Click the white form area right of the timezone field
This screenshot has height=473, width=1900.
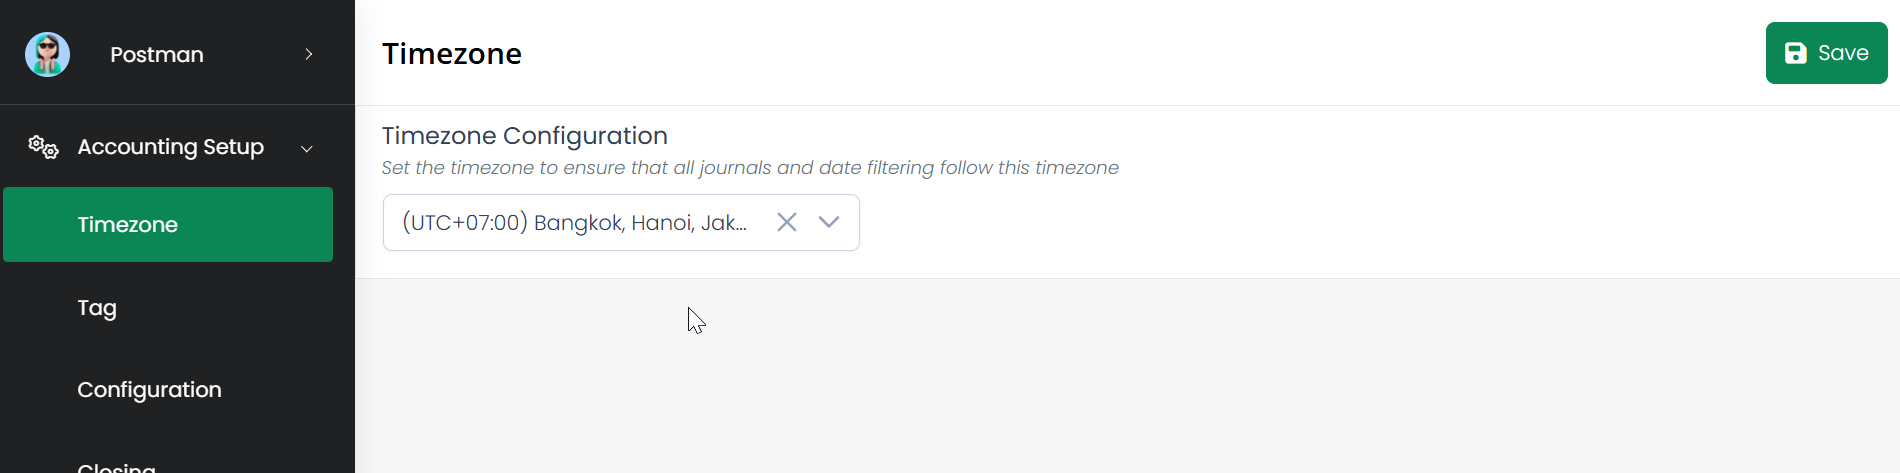click(1300, 222)
